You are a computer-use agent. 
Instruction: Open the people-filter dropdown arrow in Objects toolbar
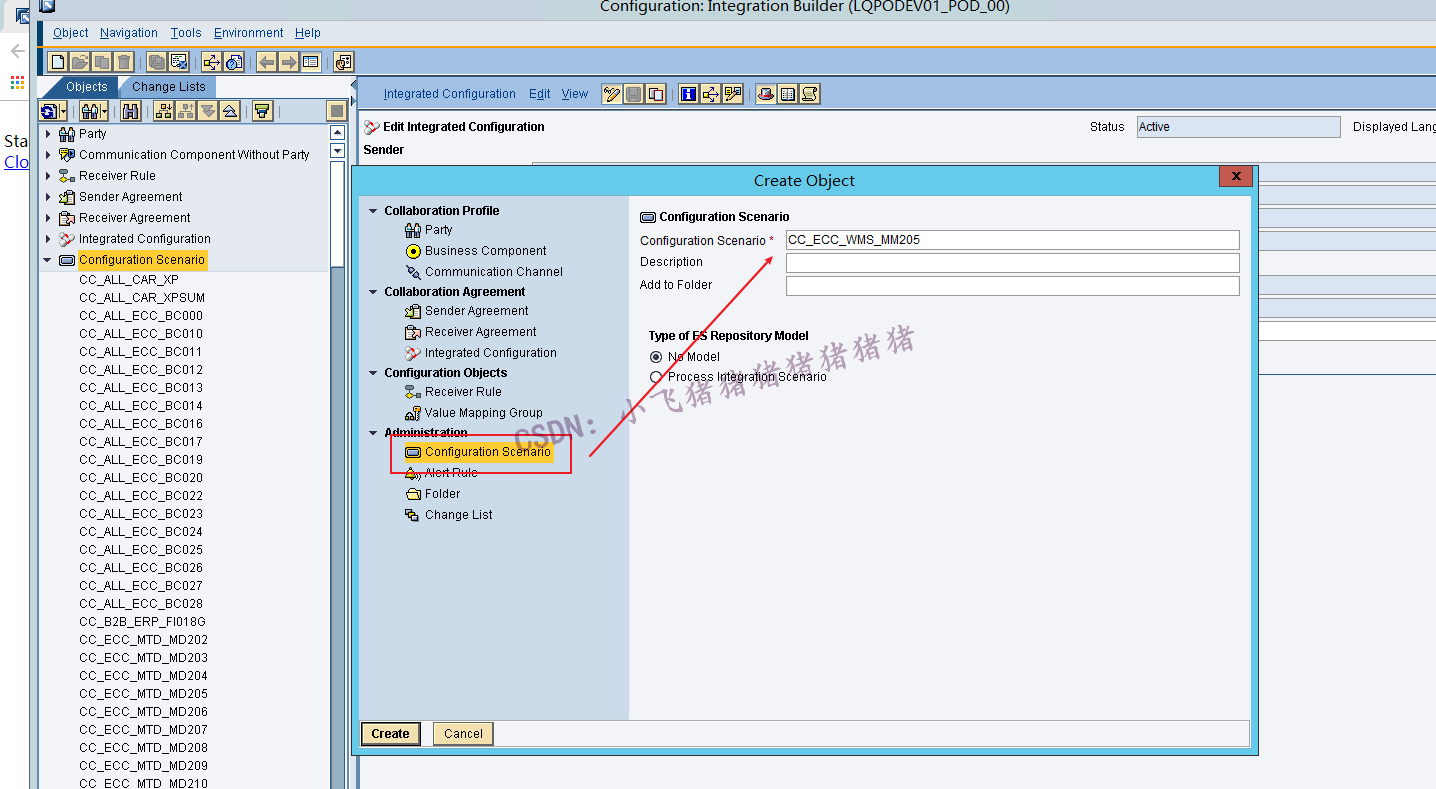click(x=104, y=111)
